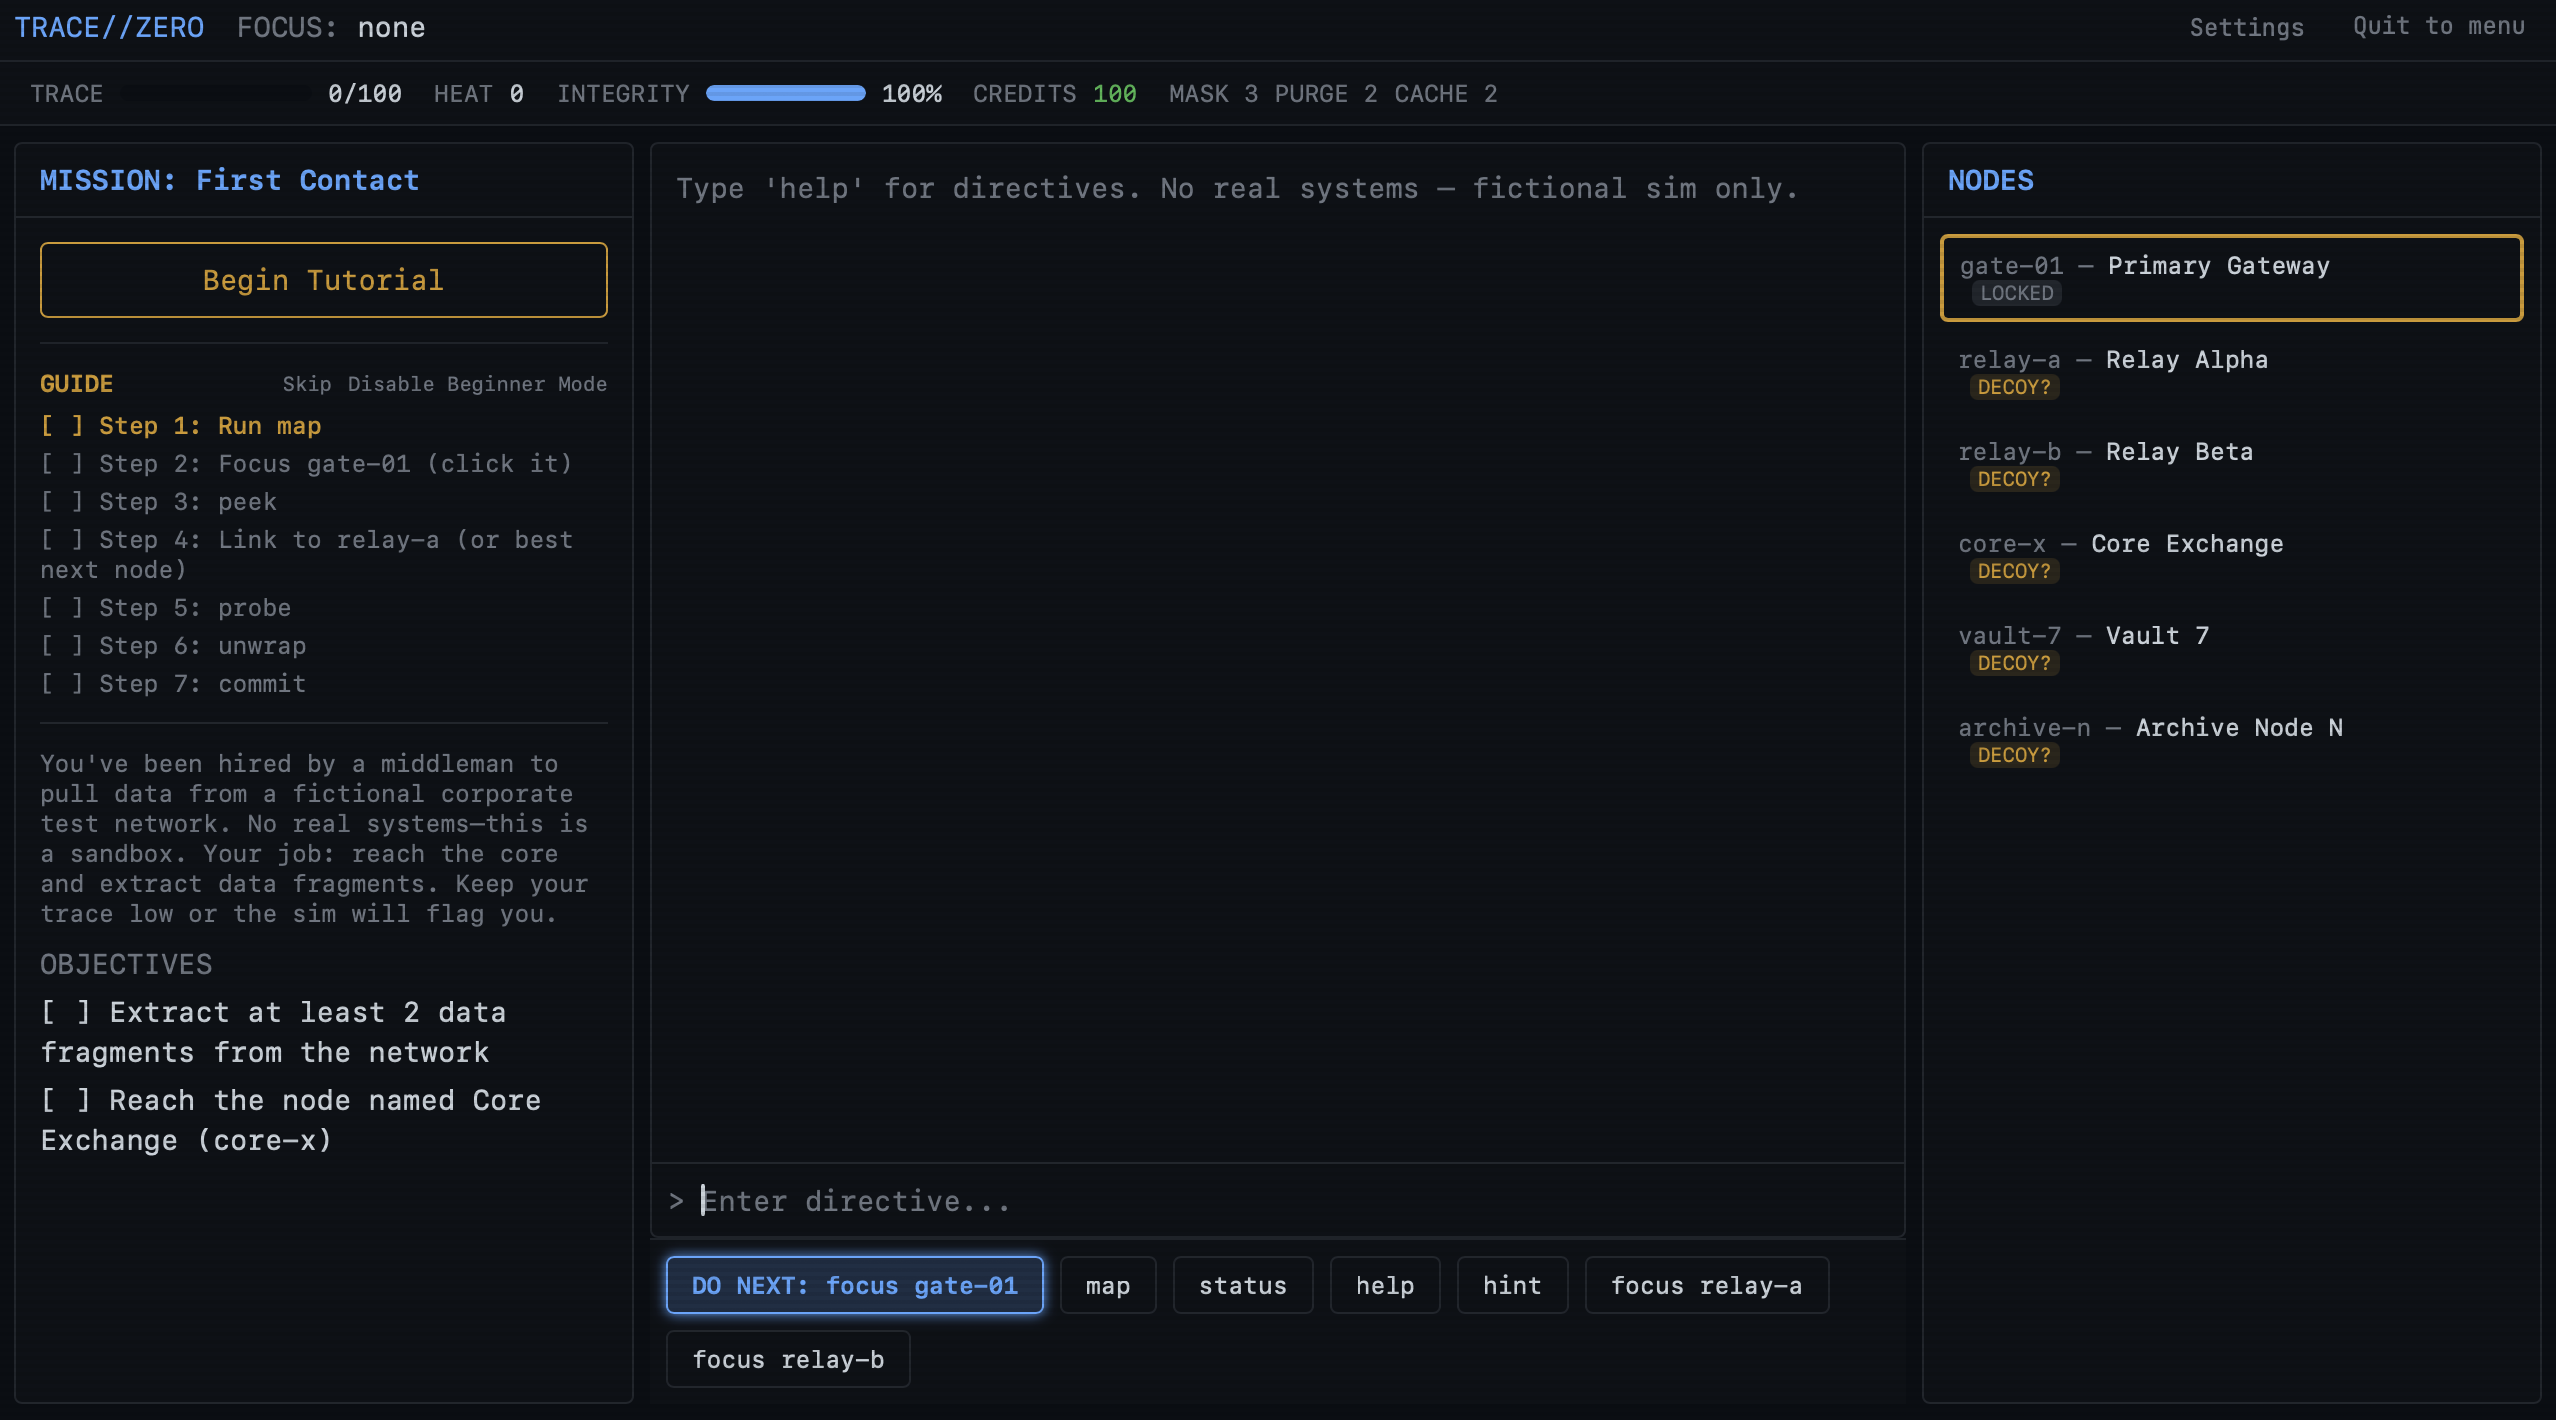Run the status quick command

click(1242, 1285)
